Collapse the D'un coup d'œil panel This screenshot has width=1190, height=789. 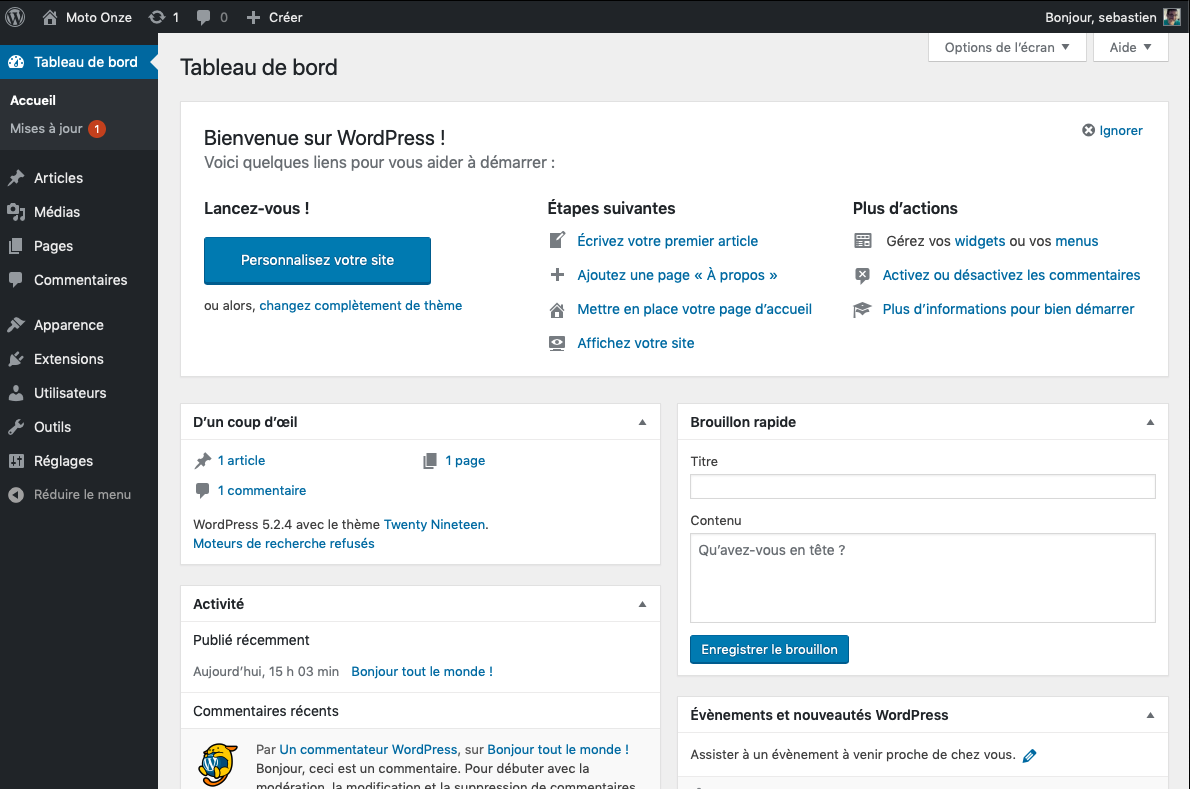pyautogui.click(x=642, y=423)
